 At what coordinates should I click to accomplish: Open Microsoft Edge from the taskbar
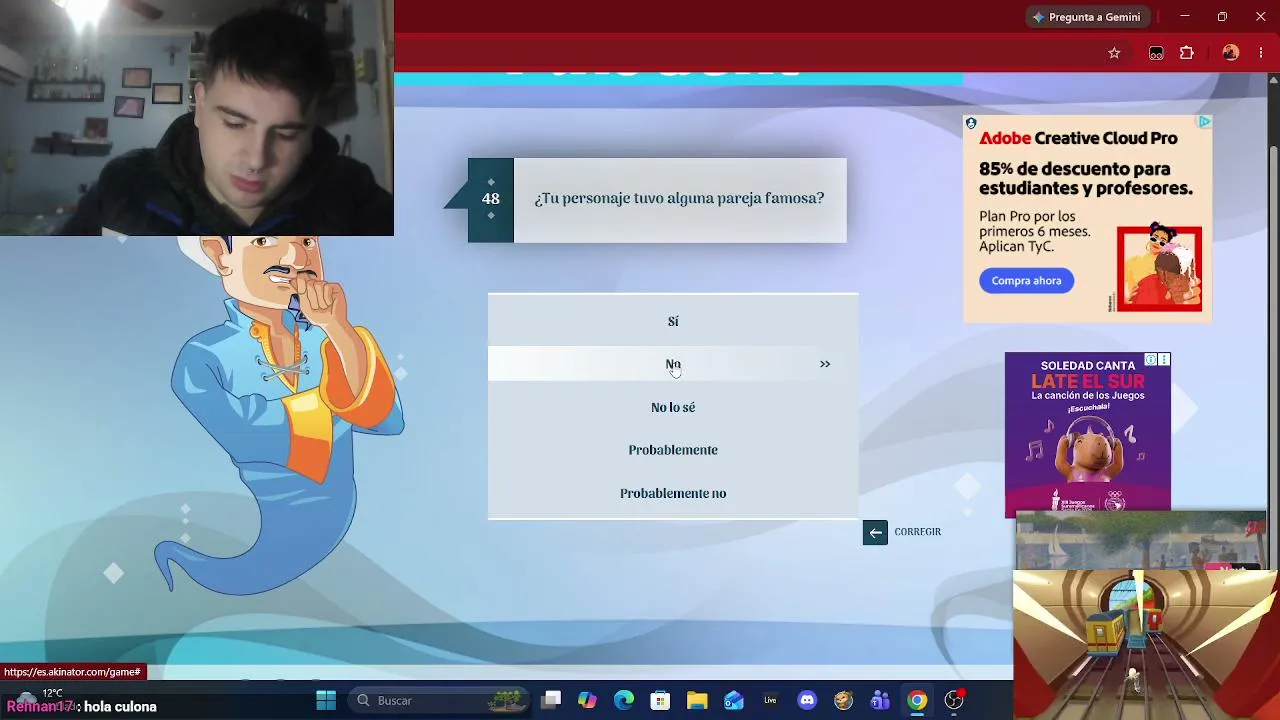[x=624, y=700]
